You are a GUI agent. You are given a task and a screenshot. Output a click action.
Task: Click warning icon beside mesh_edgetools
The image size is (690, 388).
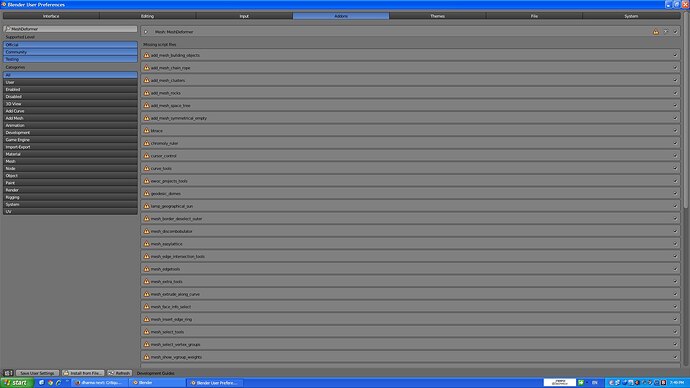(x=147, y=269)
